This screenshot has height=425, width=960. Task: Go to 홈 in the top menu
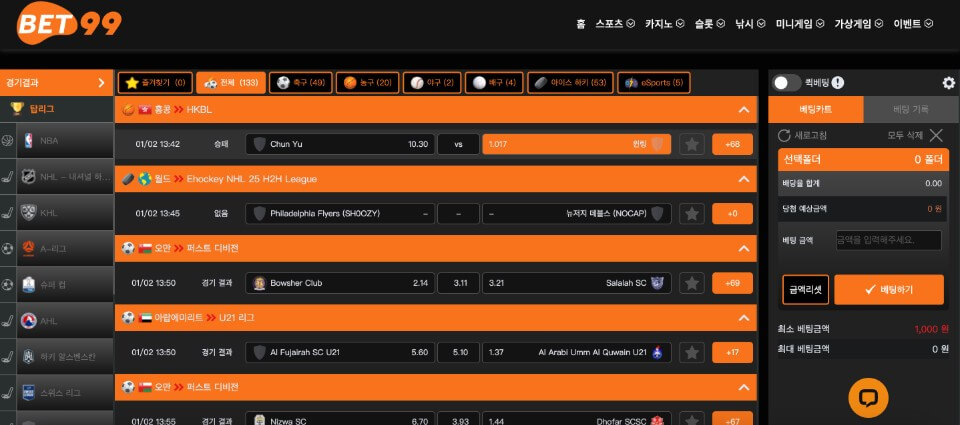pyautogui.click(x=580, y=24)
